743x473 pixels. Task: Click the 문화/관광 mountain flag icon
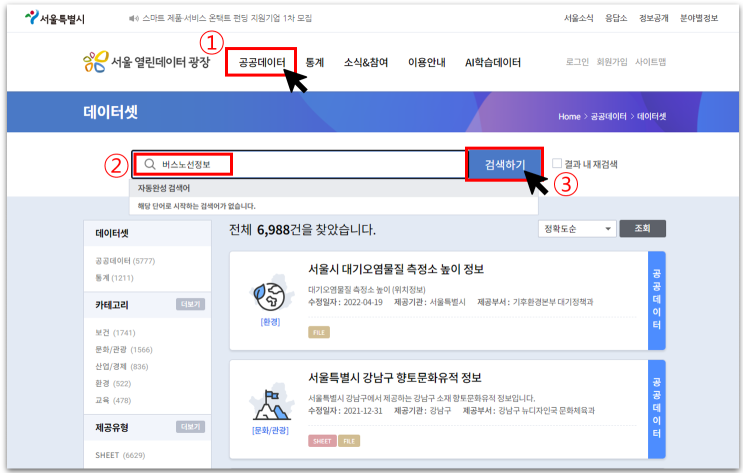(271, 405)
